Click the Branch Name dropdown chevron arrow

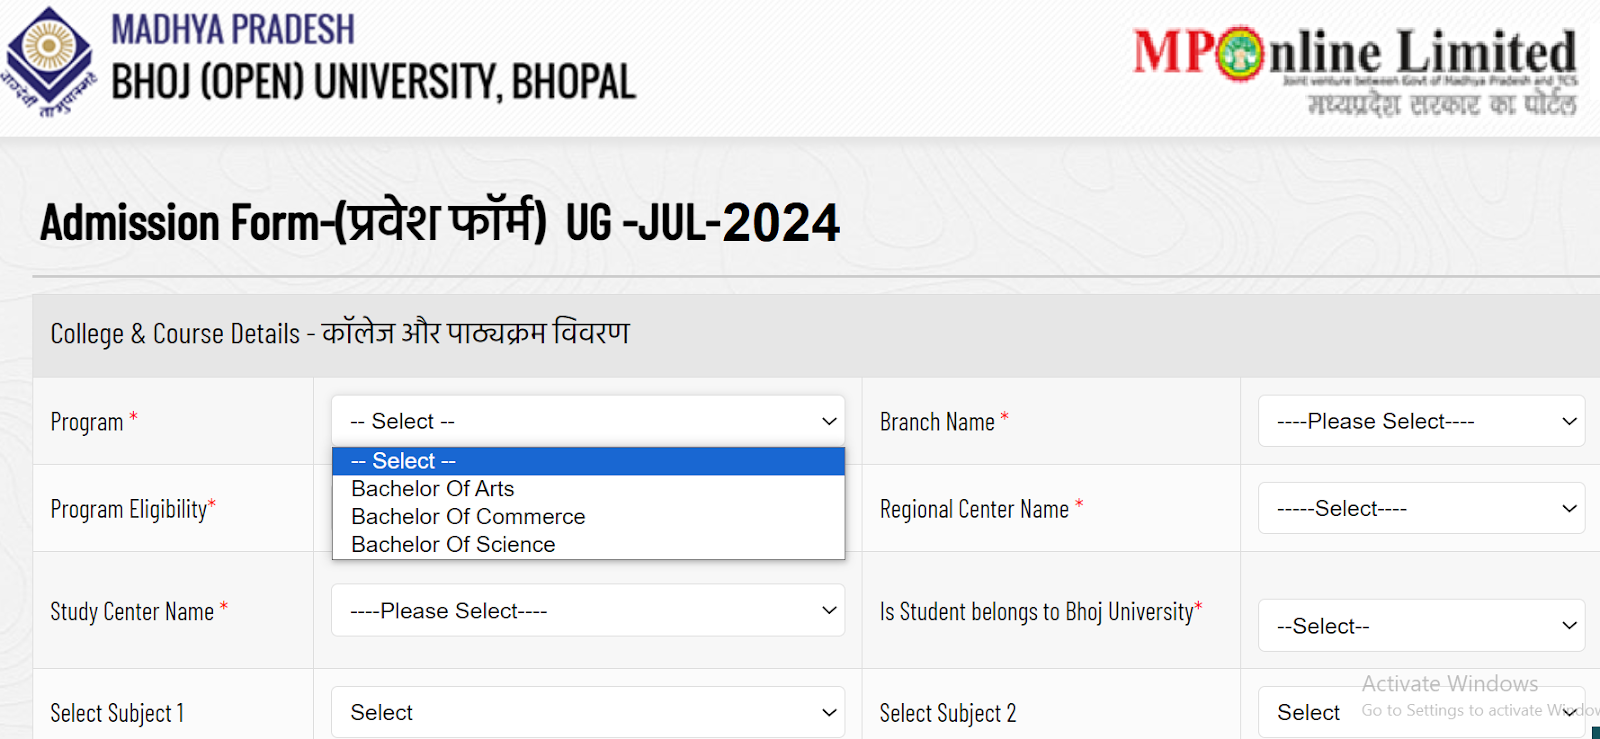1569,421
